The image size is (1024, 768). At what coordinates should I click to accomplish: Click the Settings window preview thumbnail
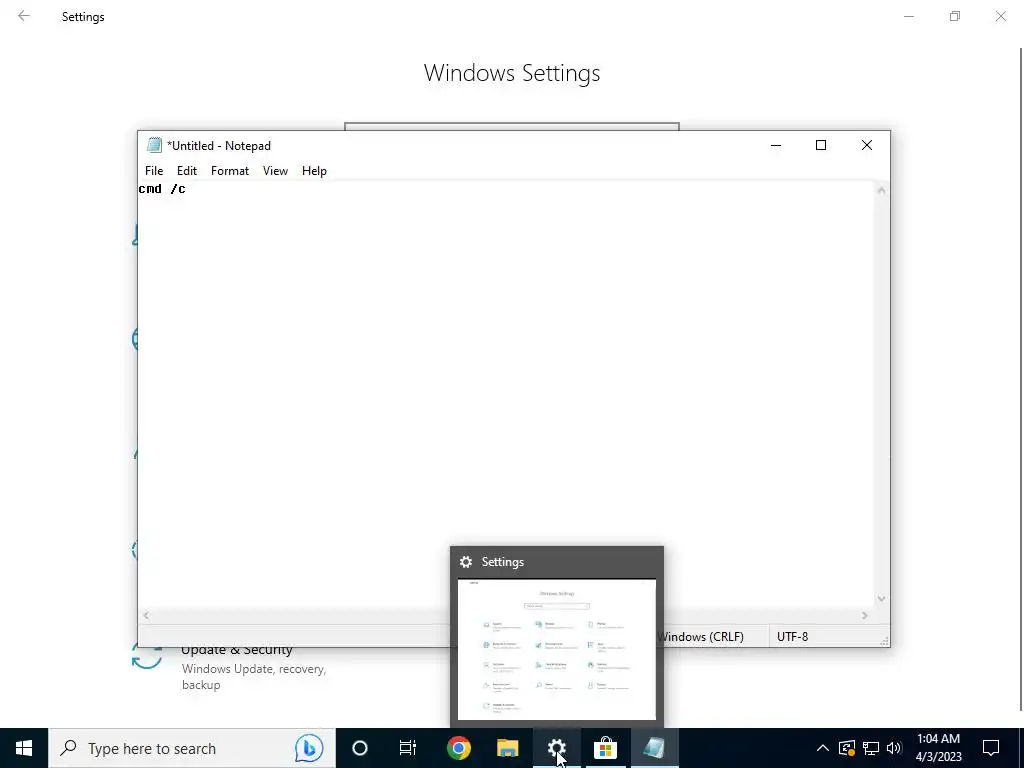[556, 649]
